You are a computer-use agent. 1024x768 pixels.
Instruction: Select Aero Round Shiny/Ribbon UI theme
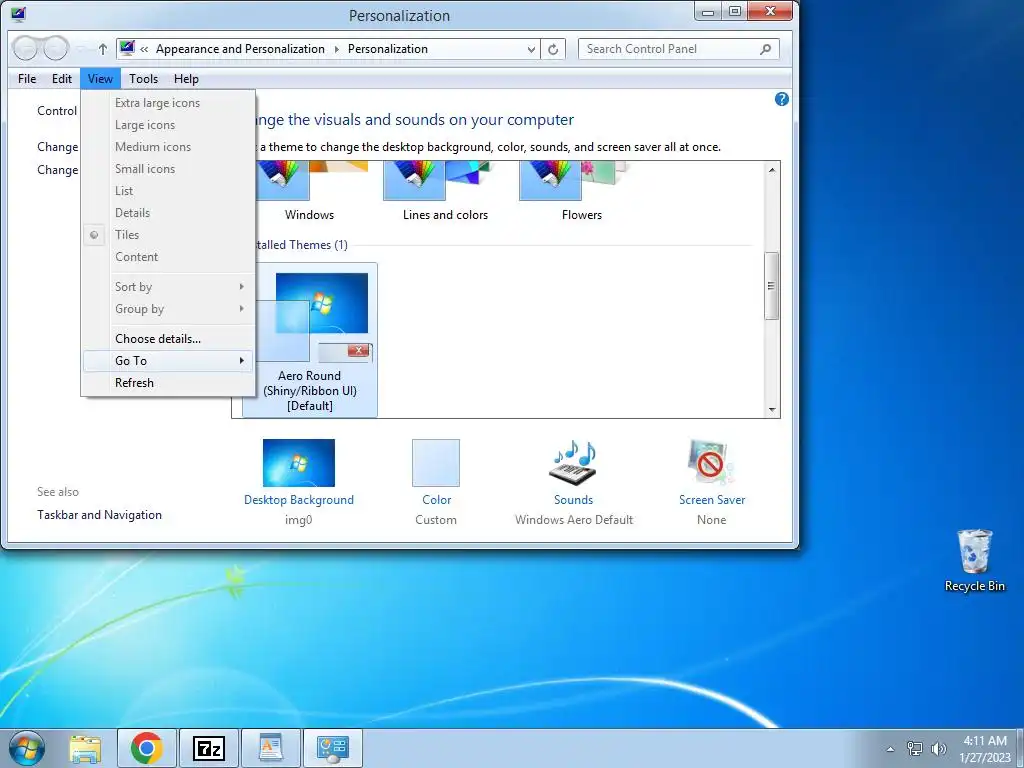click(310, 340)
